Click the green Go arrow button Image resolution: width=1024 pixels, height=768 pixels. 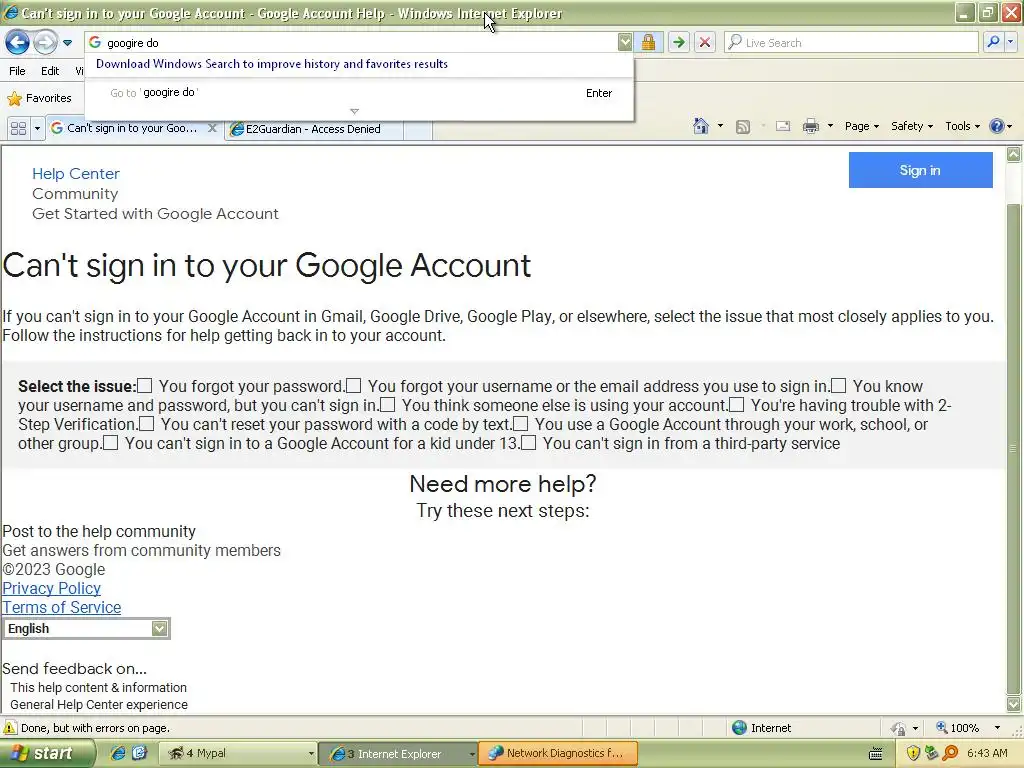pyautogui.click(x=679, y=42)
